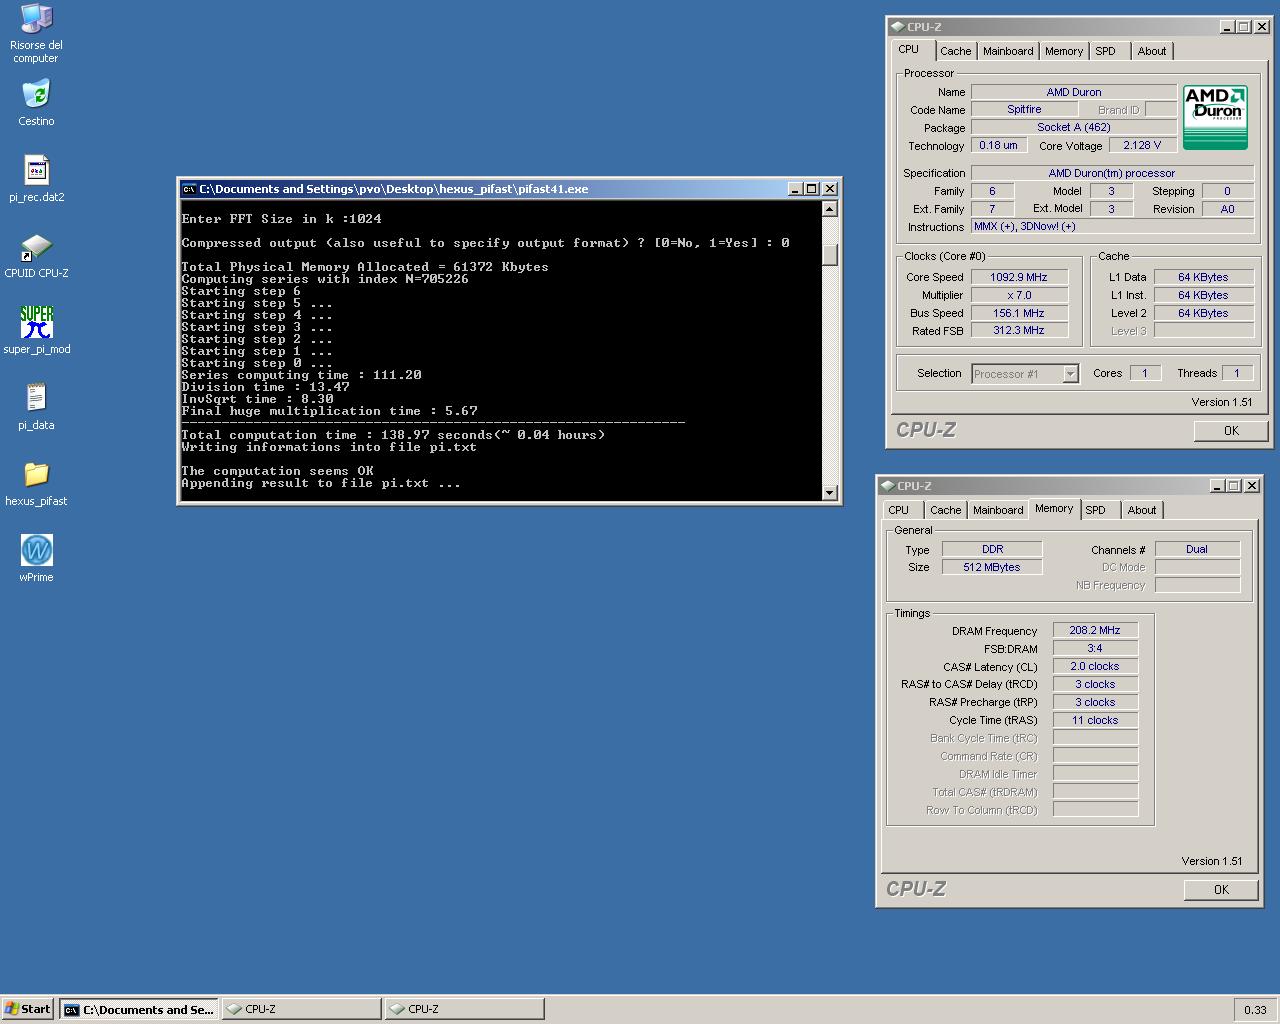Click OK in top CPU-Z window

[1231, 431]
